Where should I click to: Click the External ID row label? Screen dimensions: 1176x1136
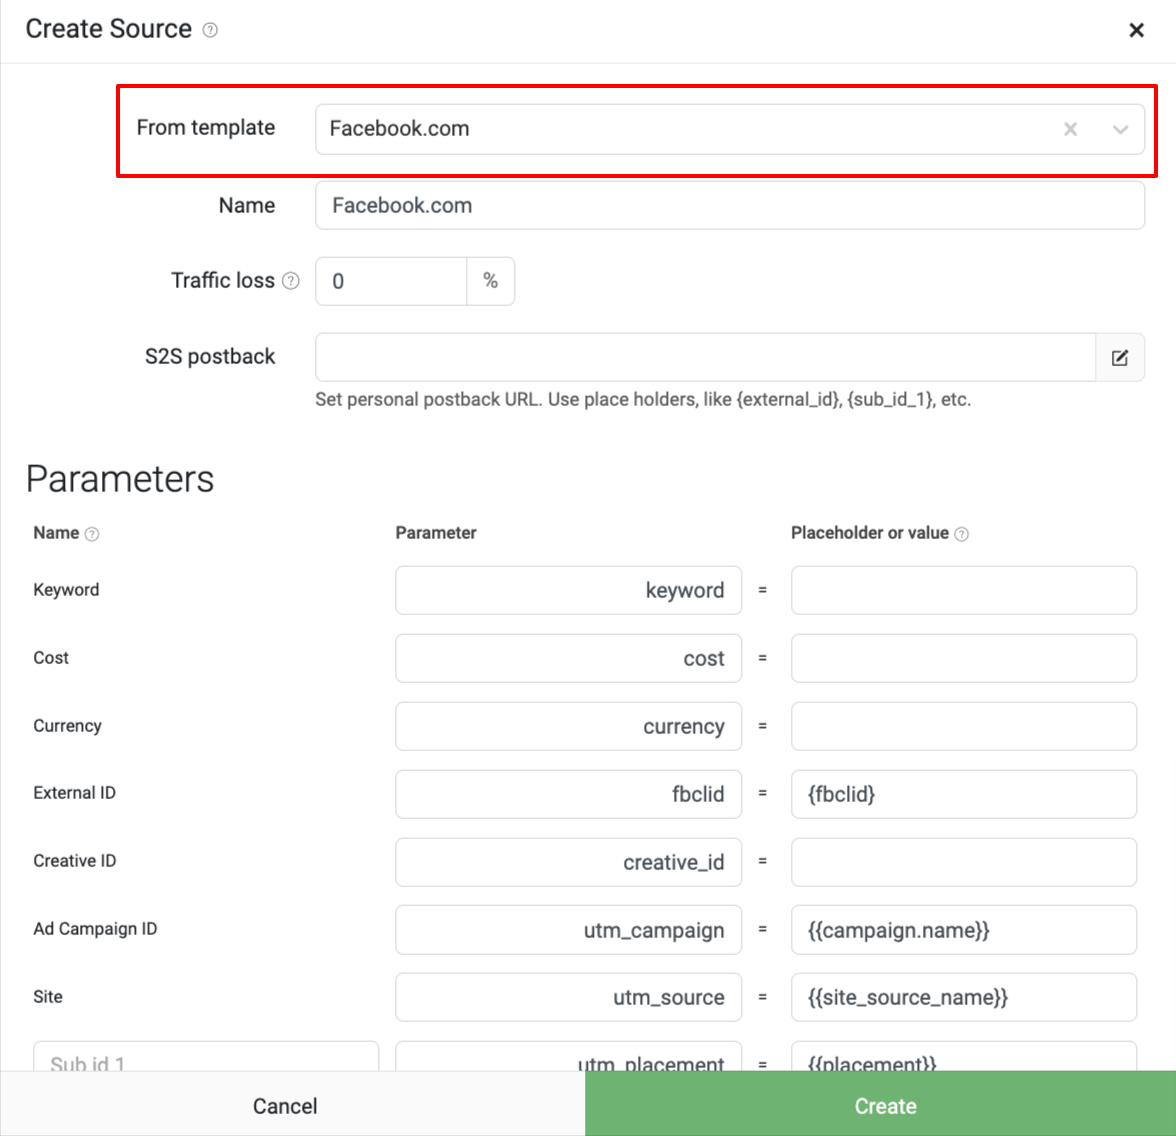74,793
